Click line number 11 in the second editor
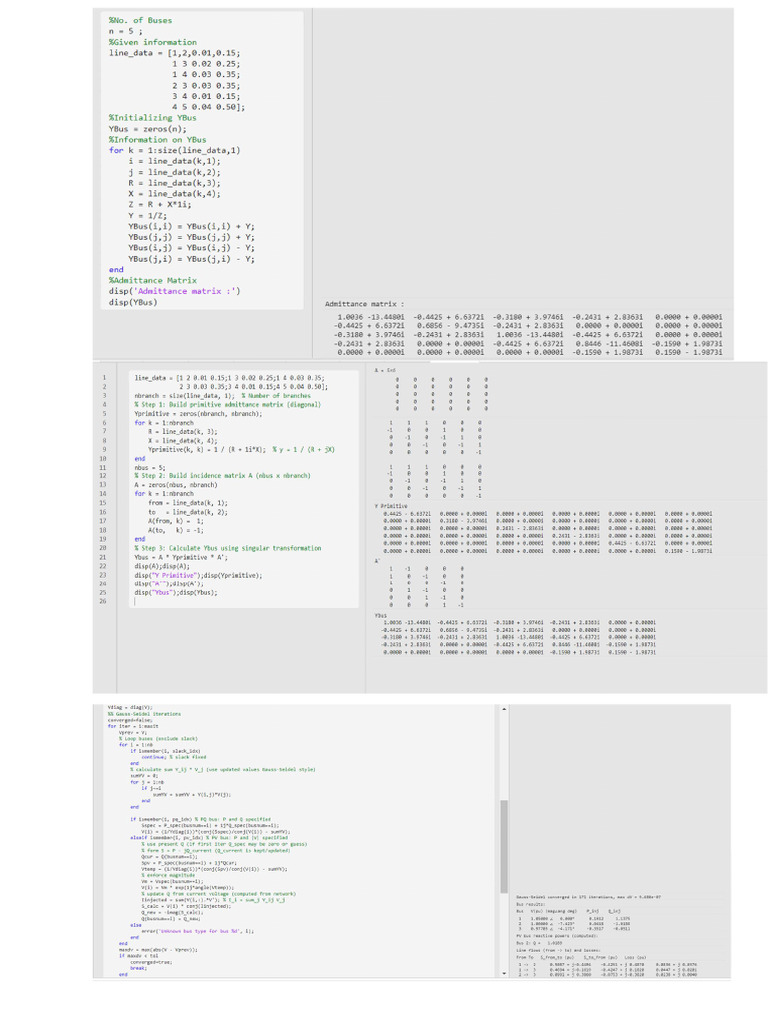The image size is (768, 1024). (103, 467)
